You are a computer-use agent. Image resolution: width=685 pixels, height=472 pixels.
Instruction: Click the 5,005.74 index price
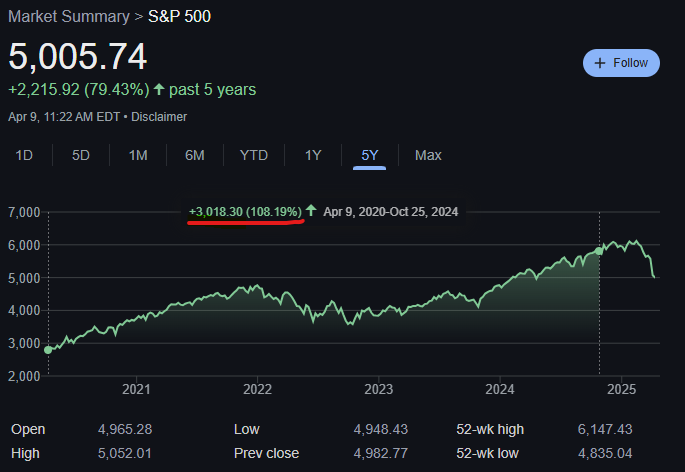(78, 56)
